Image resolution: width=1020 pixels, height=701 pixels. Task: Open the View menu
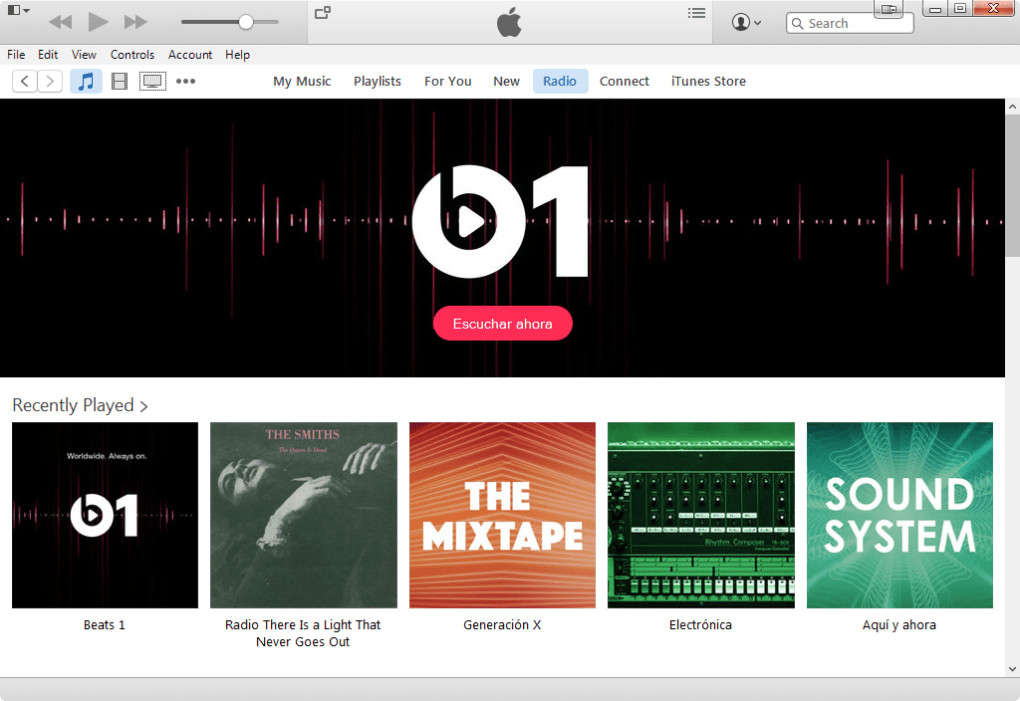tap(84, 55)
